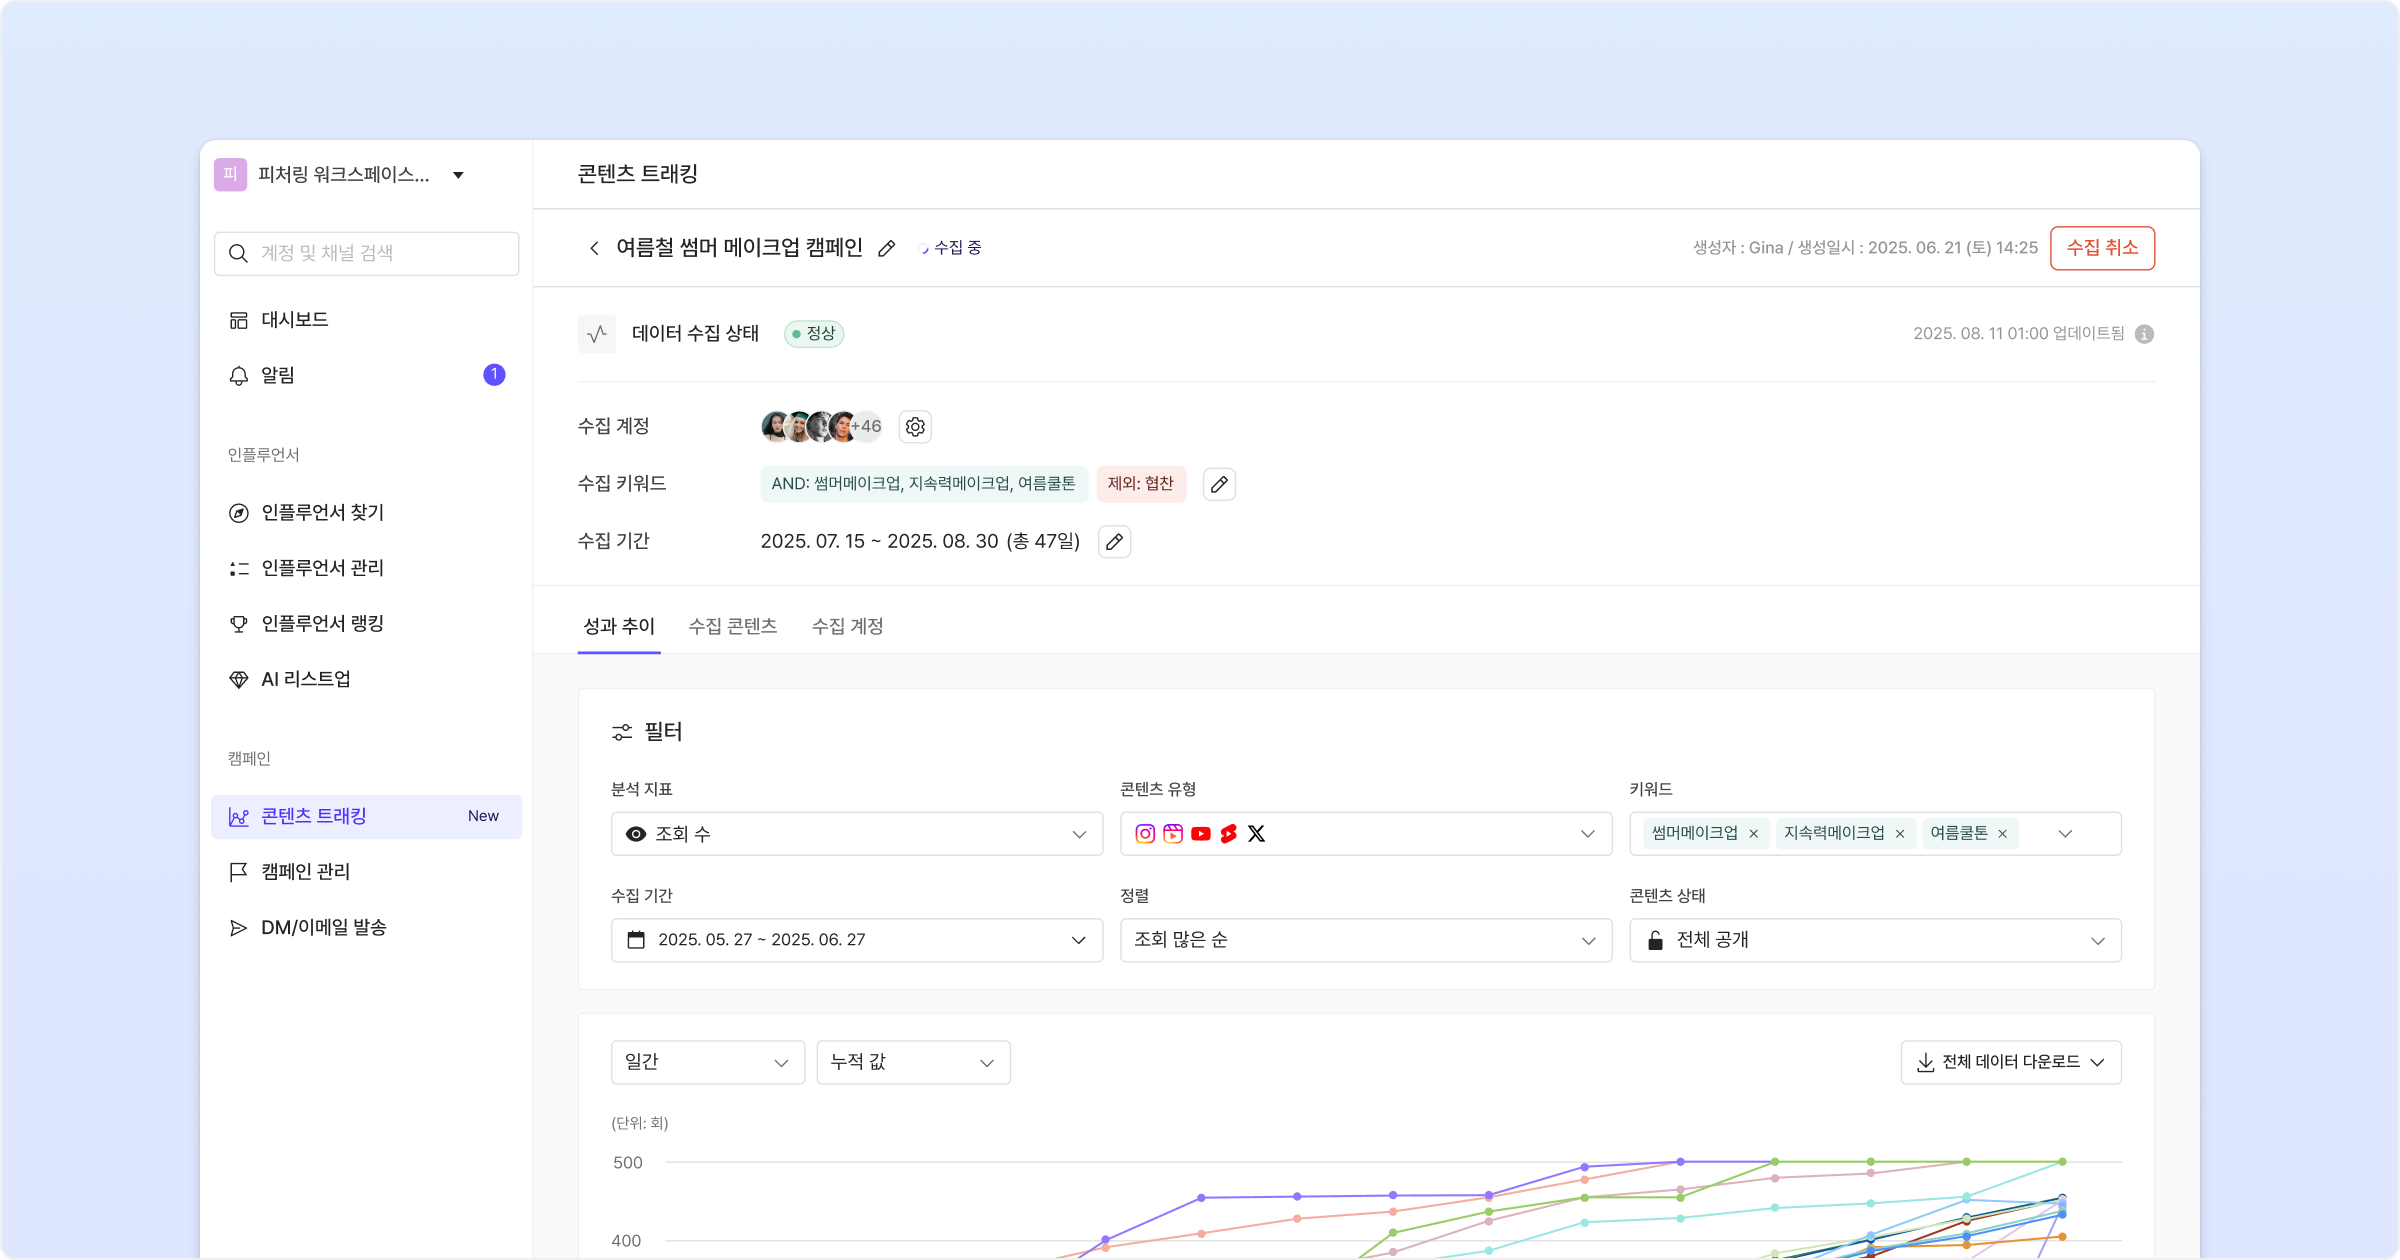Expand the 콘텐츠 유형 platform dropdown
The width and height of the screenshot is (2400, 1260).
click(x=1365, y=834)
